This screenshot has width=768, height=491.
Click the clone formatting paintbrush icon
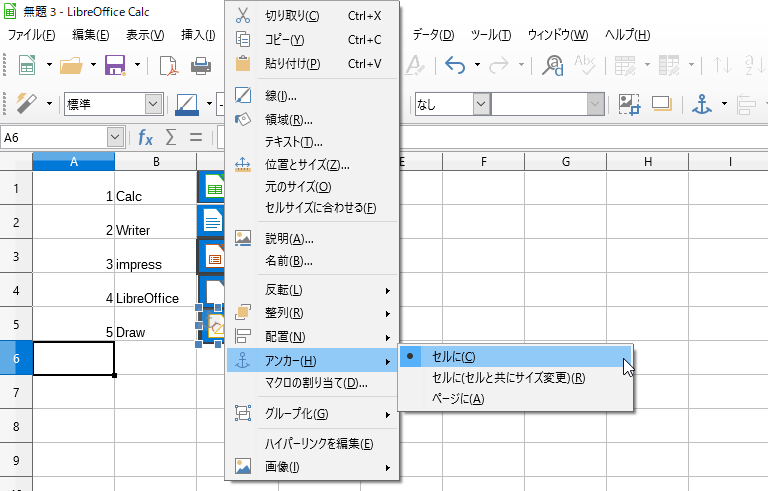414,65
